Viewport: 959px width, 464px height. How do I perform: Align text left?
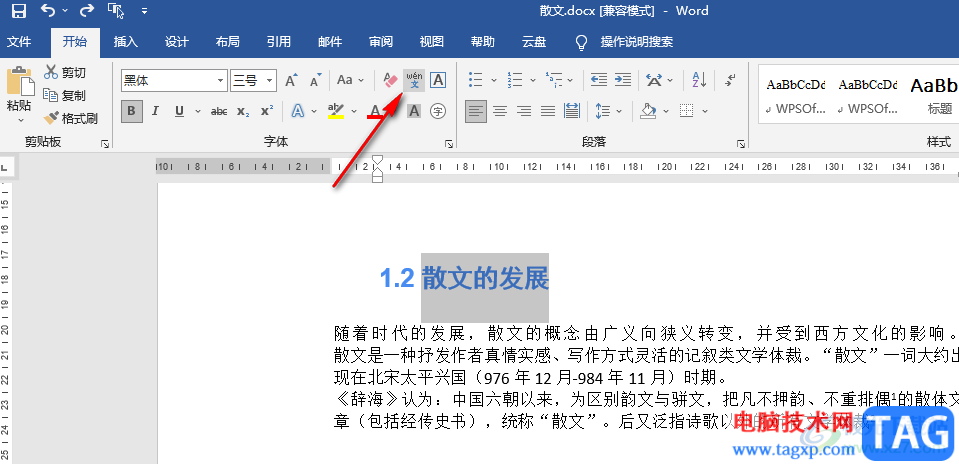click(476, 111)
